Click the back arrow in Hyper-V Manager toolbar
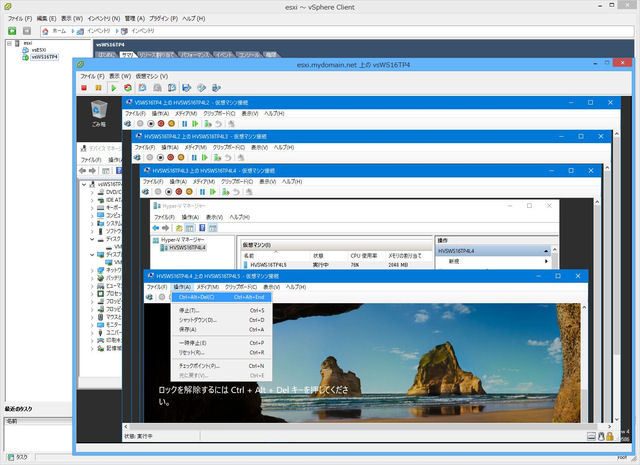The height and width of the screenshot is (465, 640). [x=156, y=228]
